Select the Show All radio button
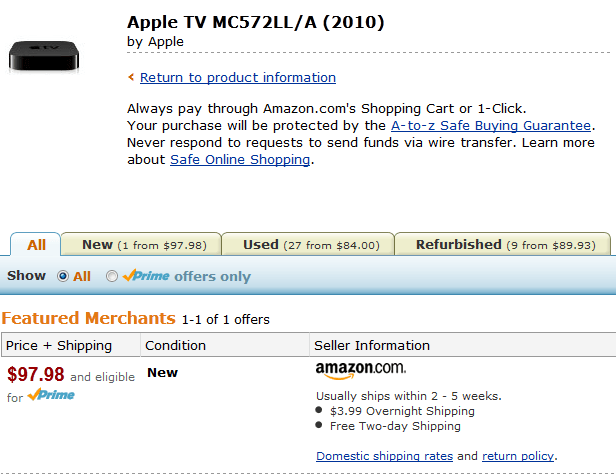This screenshot has height=475, width=616. pyautogui.click(x=62, y=276)
